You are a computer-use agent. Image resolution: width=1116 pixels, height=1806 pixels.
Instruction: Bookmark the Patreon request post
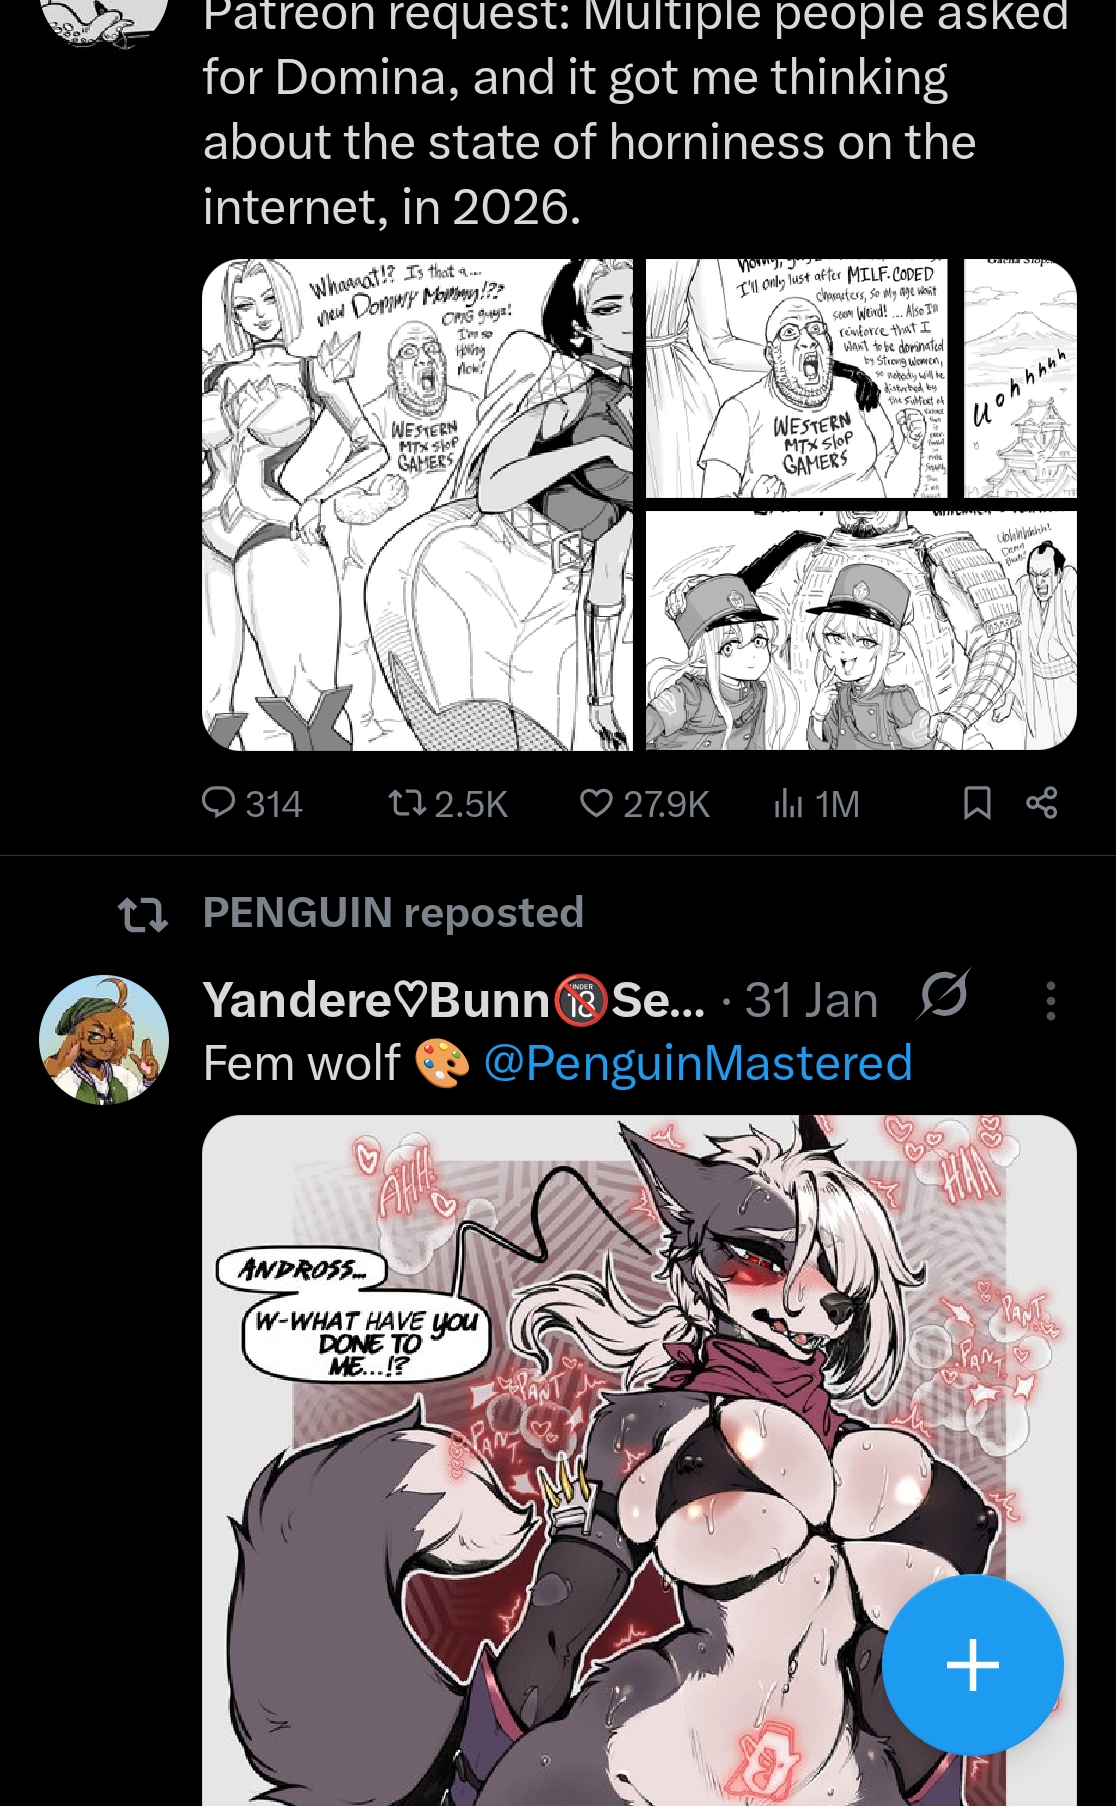[977, 803]
